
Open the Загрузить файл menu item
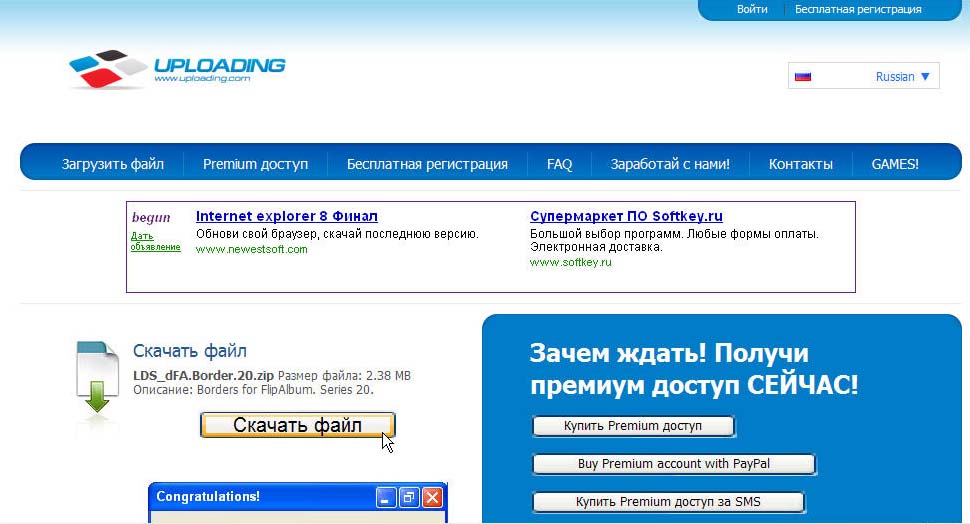113,164
